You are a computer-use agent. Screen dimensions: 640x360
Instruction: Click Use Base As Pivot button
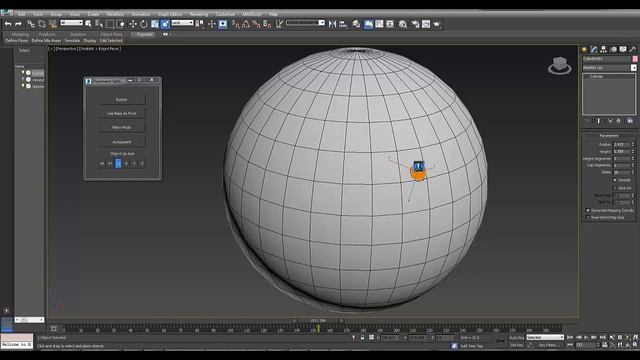point(122,113)
